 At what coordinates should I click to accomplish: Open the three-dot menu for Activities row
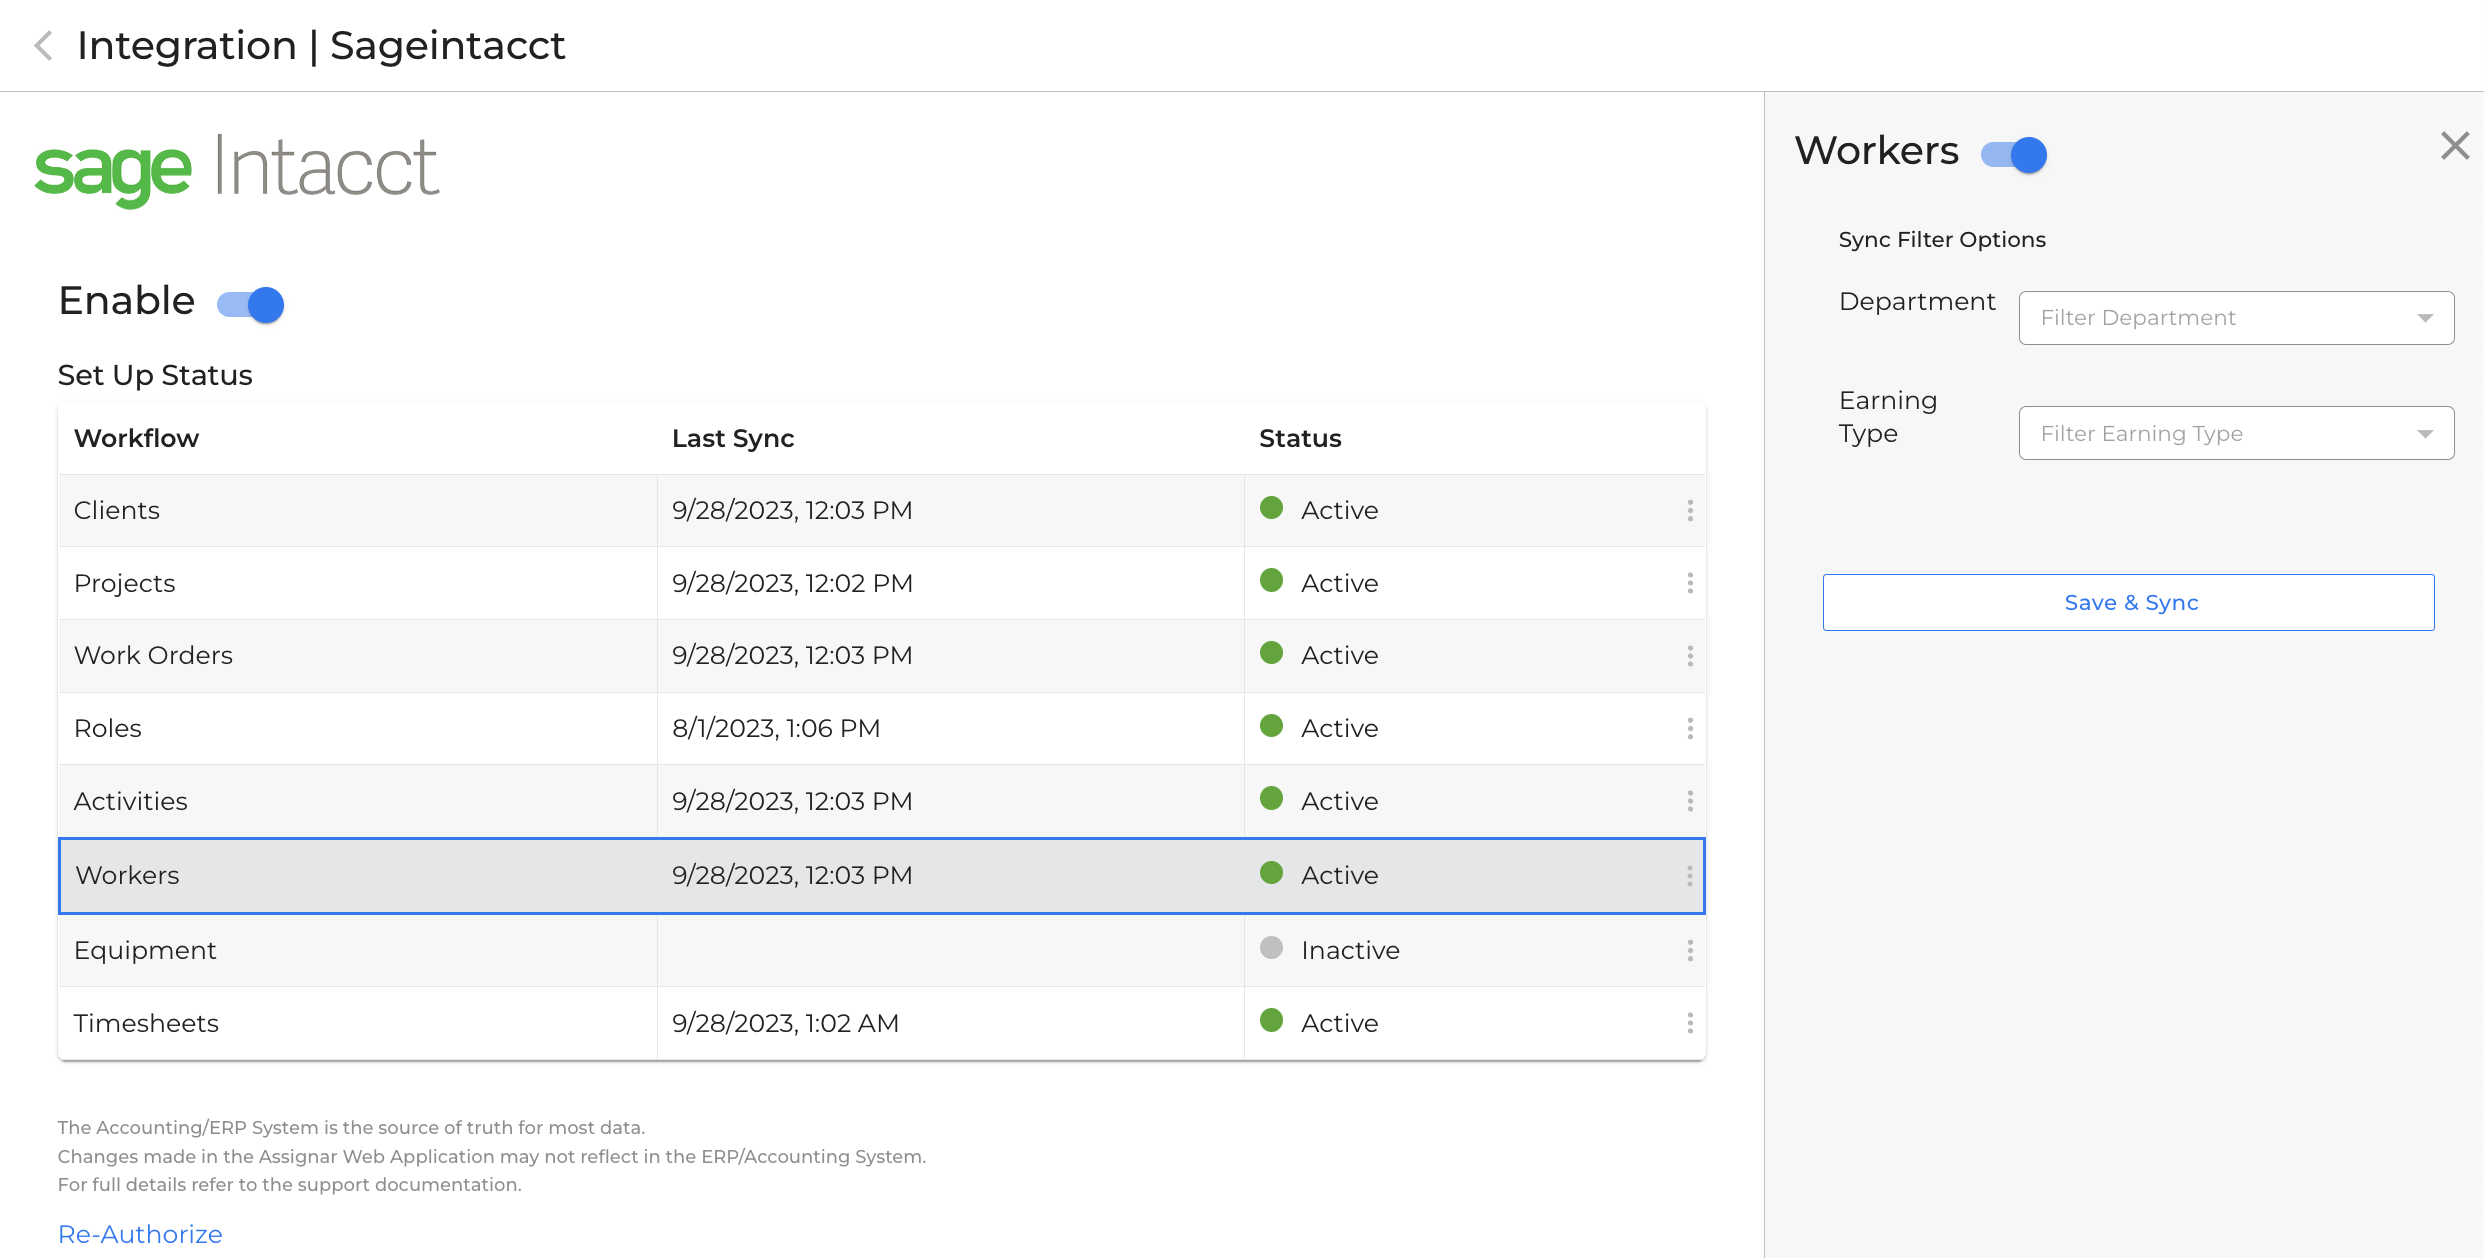coord(1690,801)
